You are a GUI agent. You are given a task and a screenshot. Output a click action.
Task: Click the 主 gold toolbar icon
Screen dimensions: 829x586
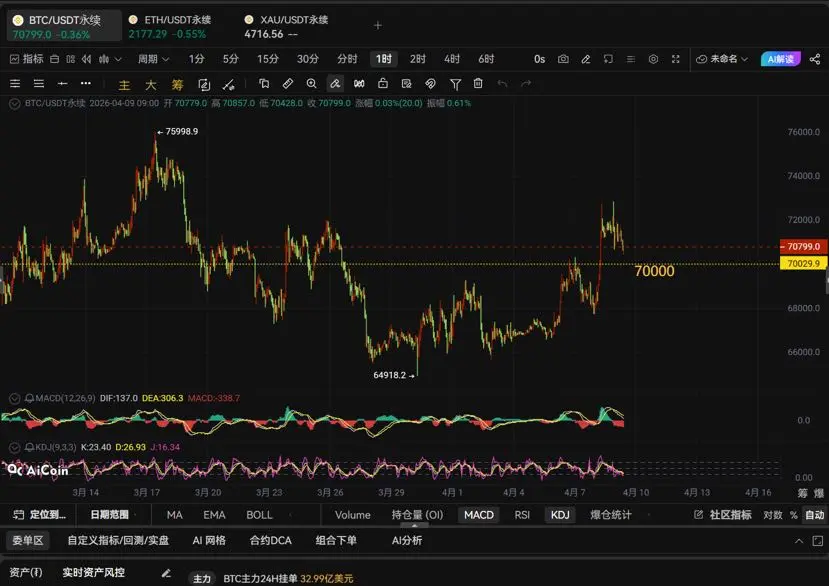pyautogui.click(x=124, y=85)
